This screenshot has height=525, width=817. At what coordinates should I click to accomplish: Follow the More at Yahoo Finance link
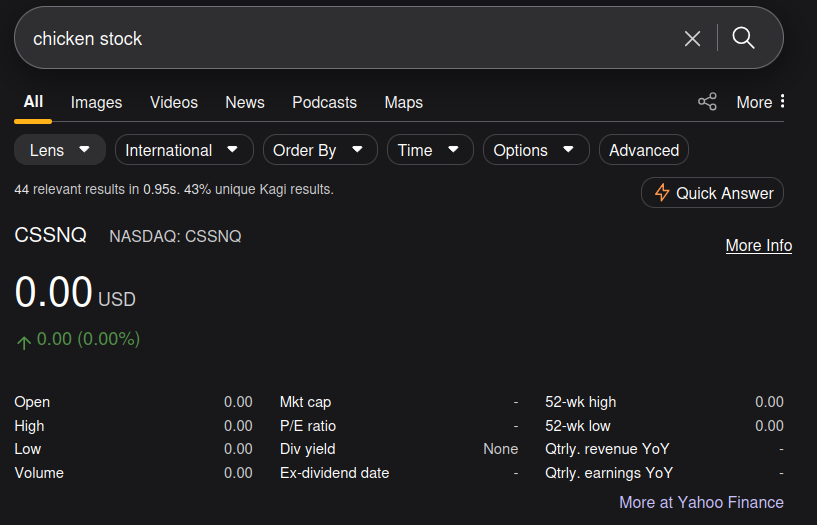(x=701, y=502)
